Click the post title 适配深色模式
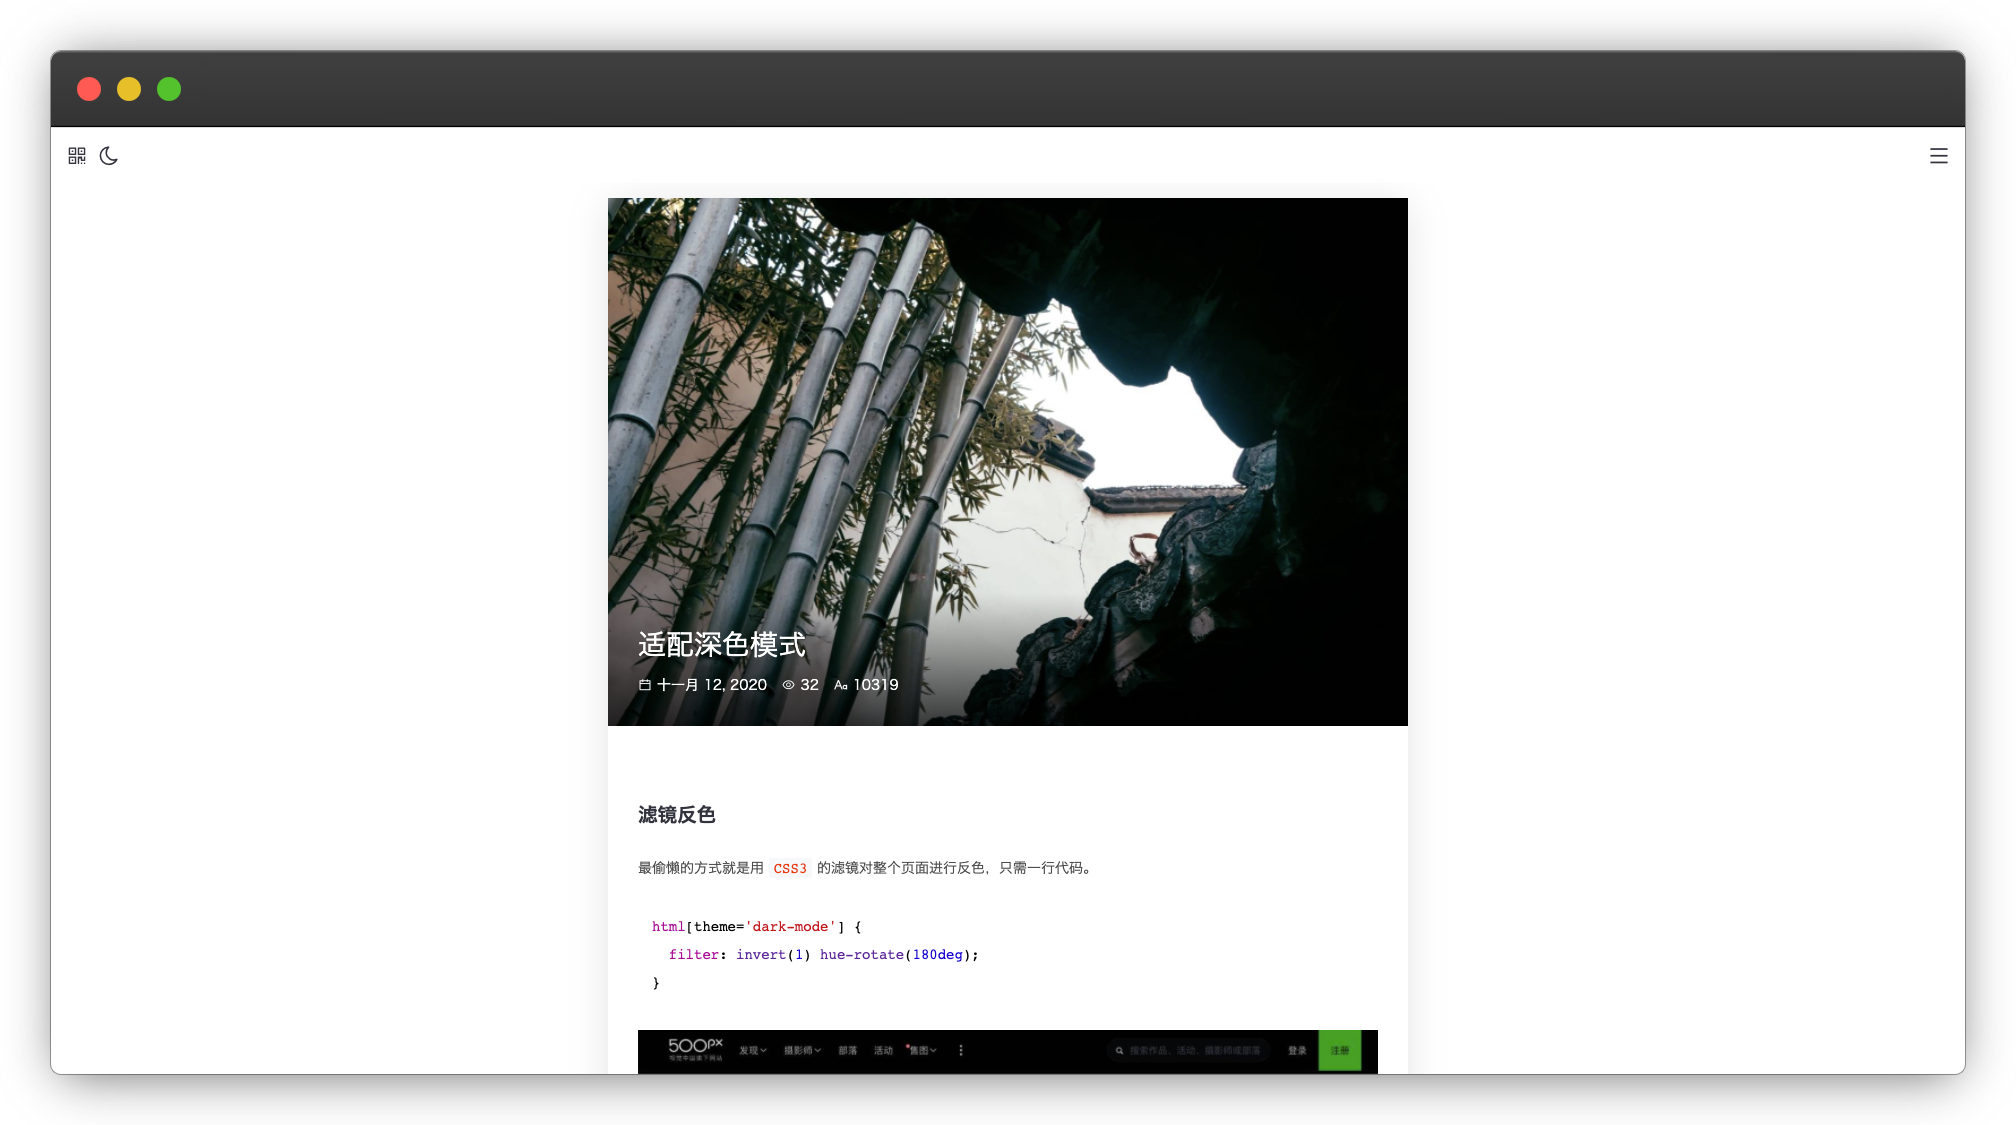This screenshot has width=2016, height=1125. (x=721, y=645)
